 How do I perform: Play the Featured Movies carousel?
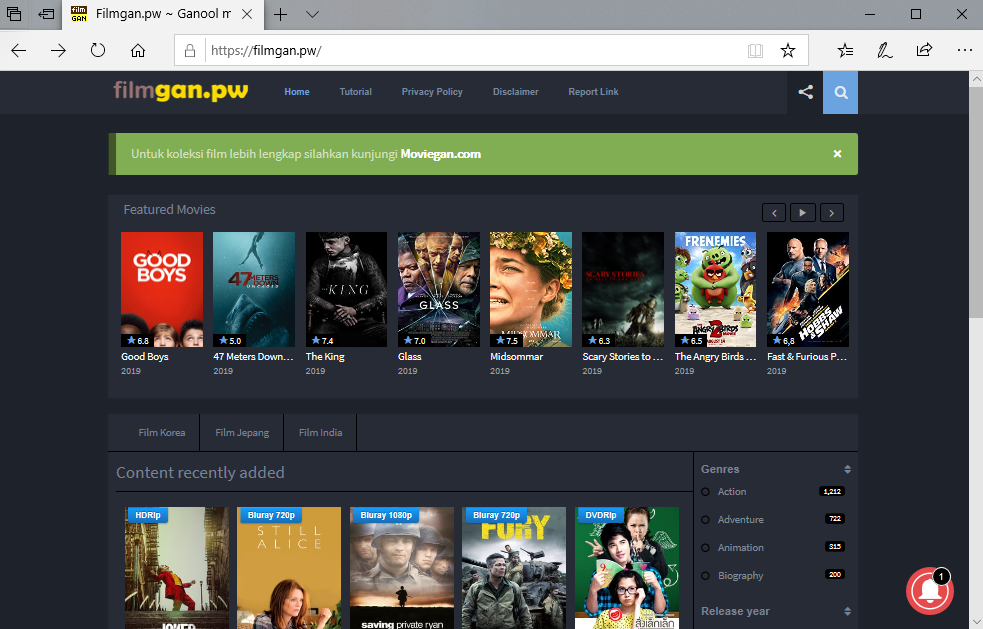click(x=802, y=213)
